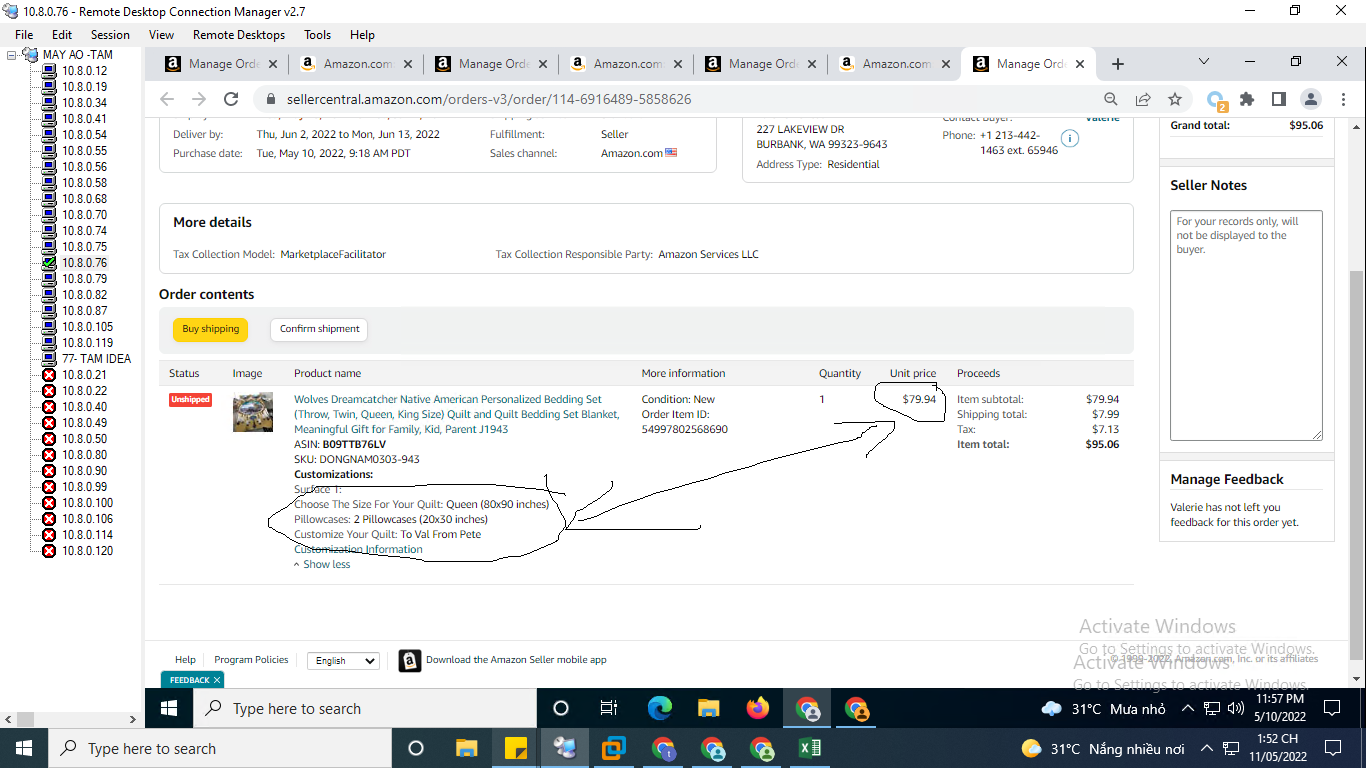Open the Extensions puzzle piece menu
The height and width of the screenshot is (768, 1366).
click(1247, 99)
